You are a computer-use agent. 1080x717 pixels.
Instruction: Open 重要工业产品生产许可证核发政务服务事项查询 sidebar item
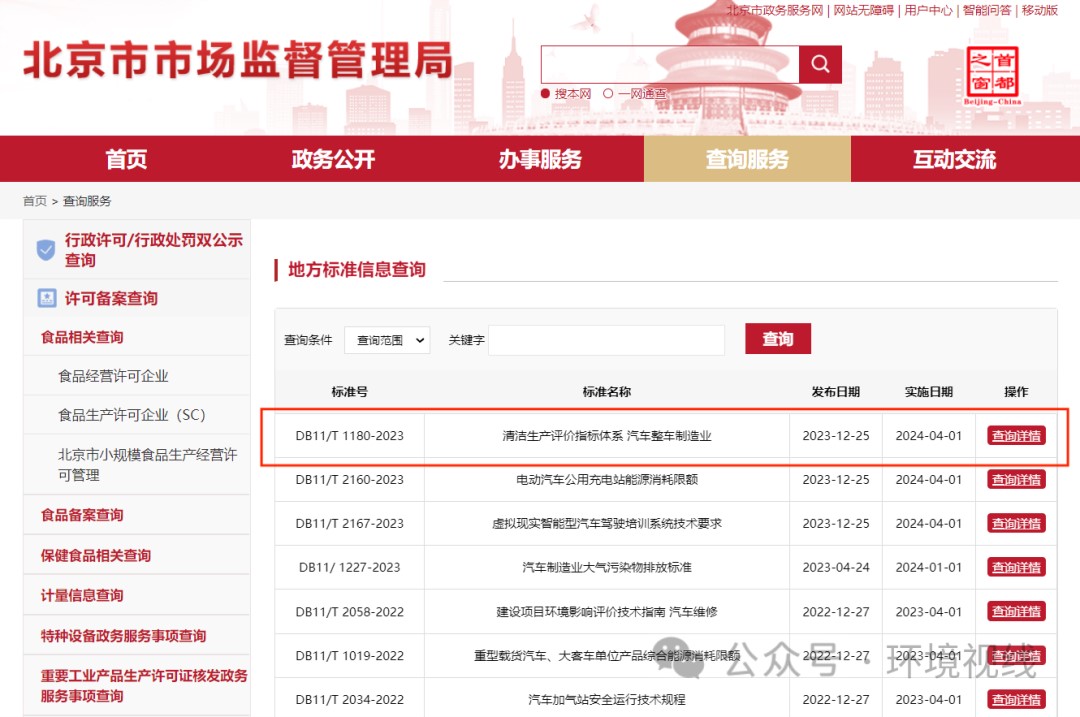pos(144,685)
